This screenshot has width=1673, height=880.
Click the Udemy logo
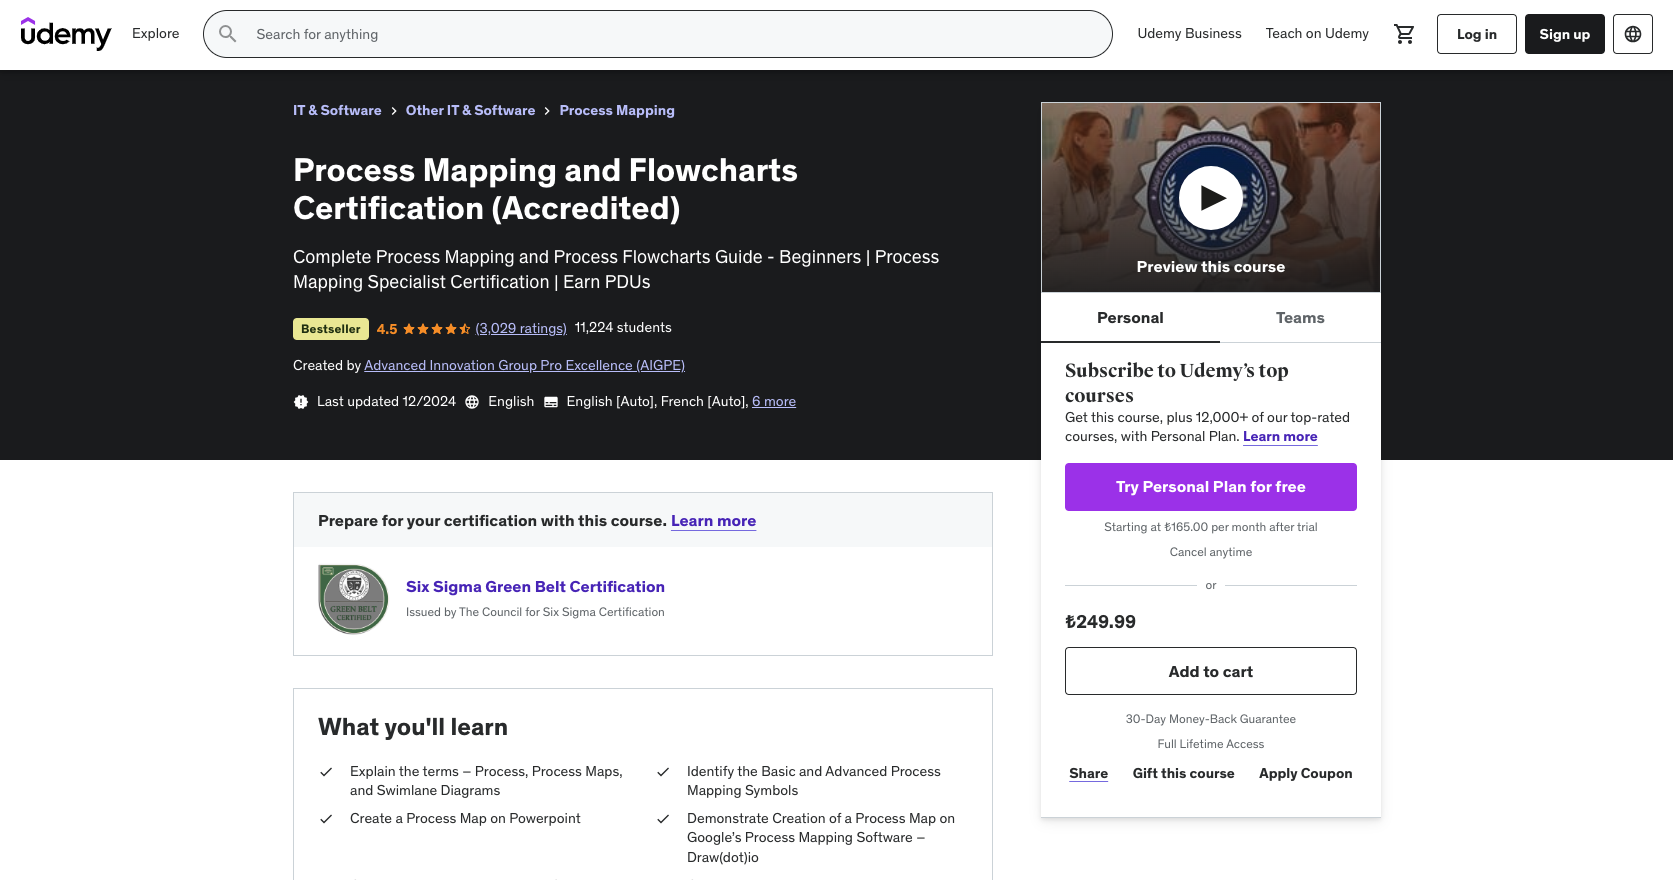(x=66, y=34)
